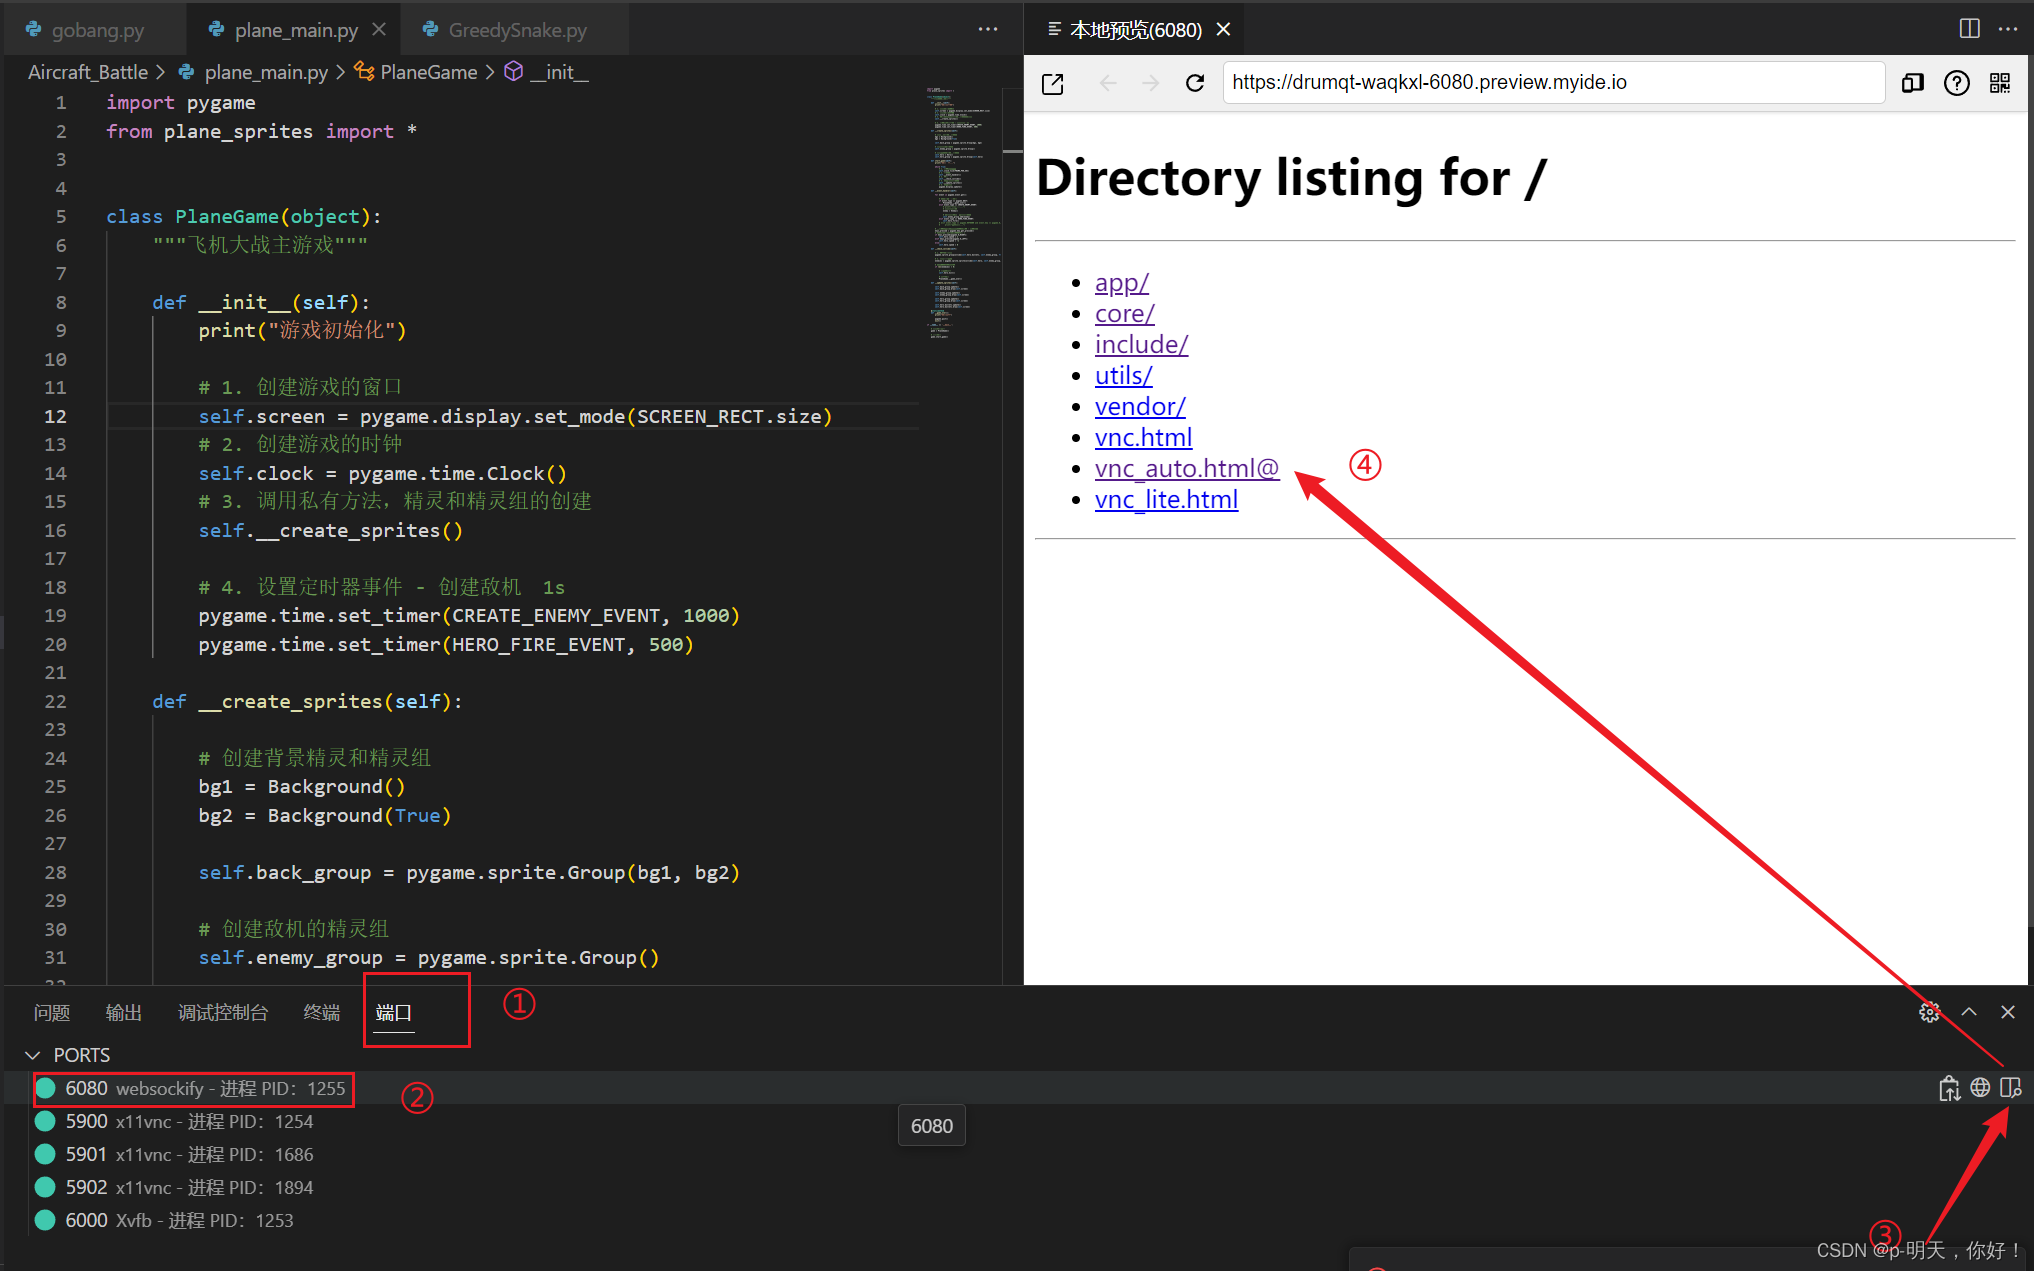Image resolution: width=2034 pixels, height=1271 pixels.
Task: Collapse the PORTS section
Action: point(32,1055)
